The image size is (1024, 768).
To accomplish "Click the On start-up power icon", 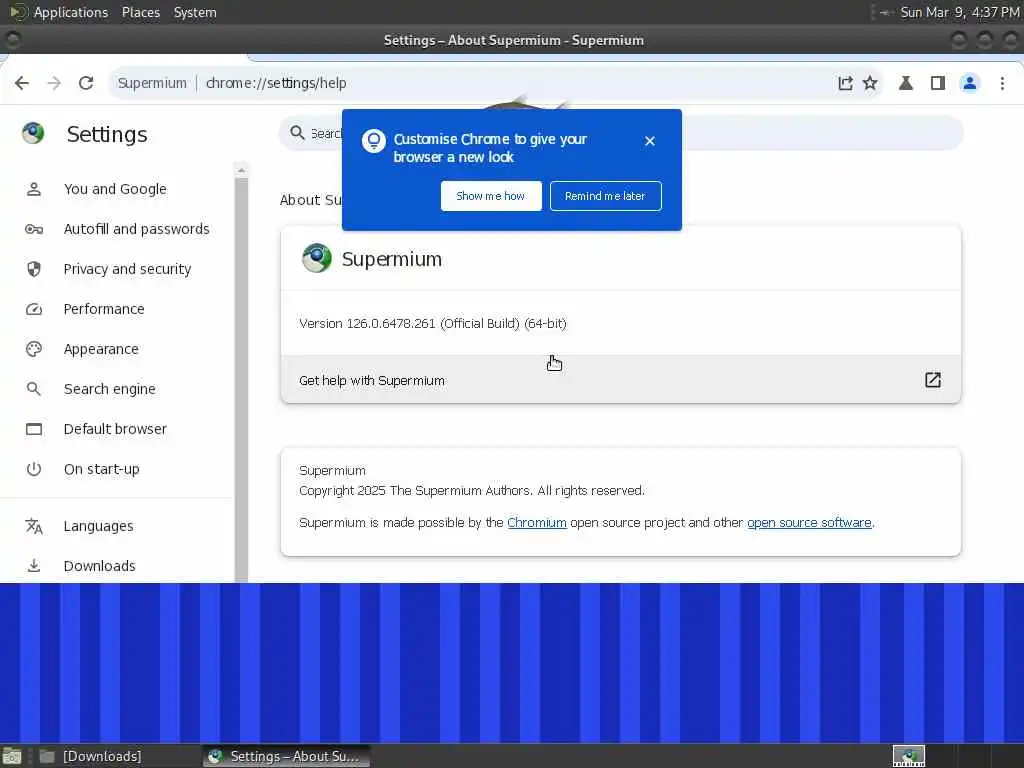I will (x=34, y=469).
